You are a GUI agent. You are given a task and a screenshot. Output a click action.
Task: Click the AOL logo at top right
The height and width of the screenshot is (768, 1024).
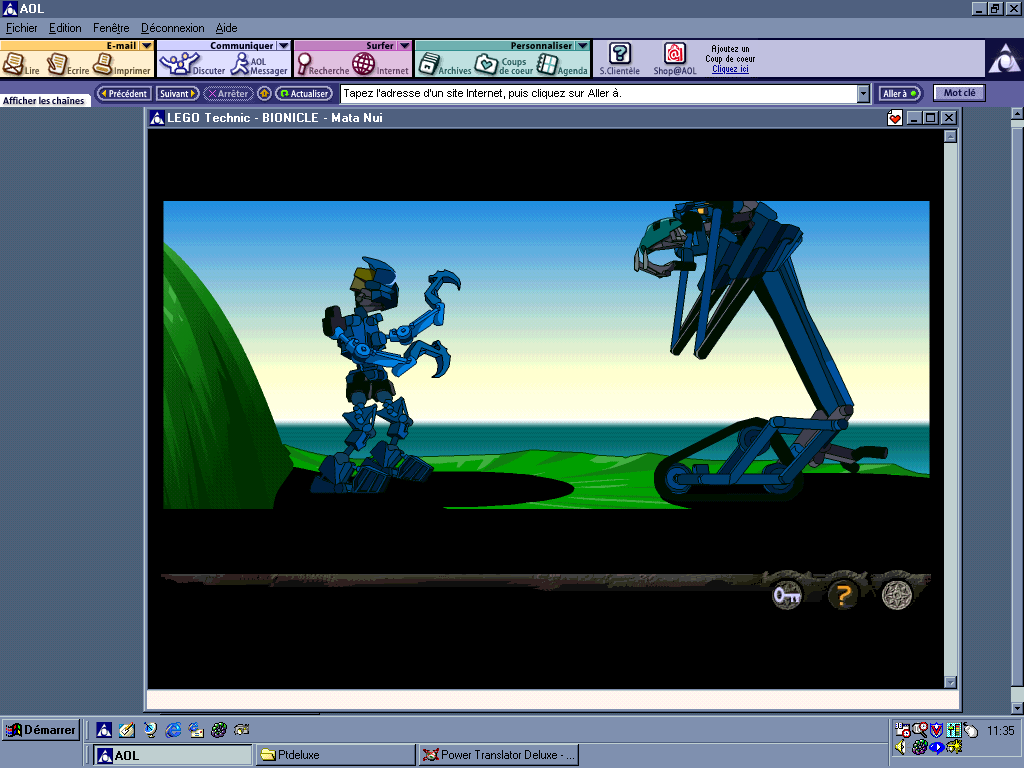1004,59
